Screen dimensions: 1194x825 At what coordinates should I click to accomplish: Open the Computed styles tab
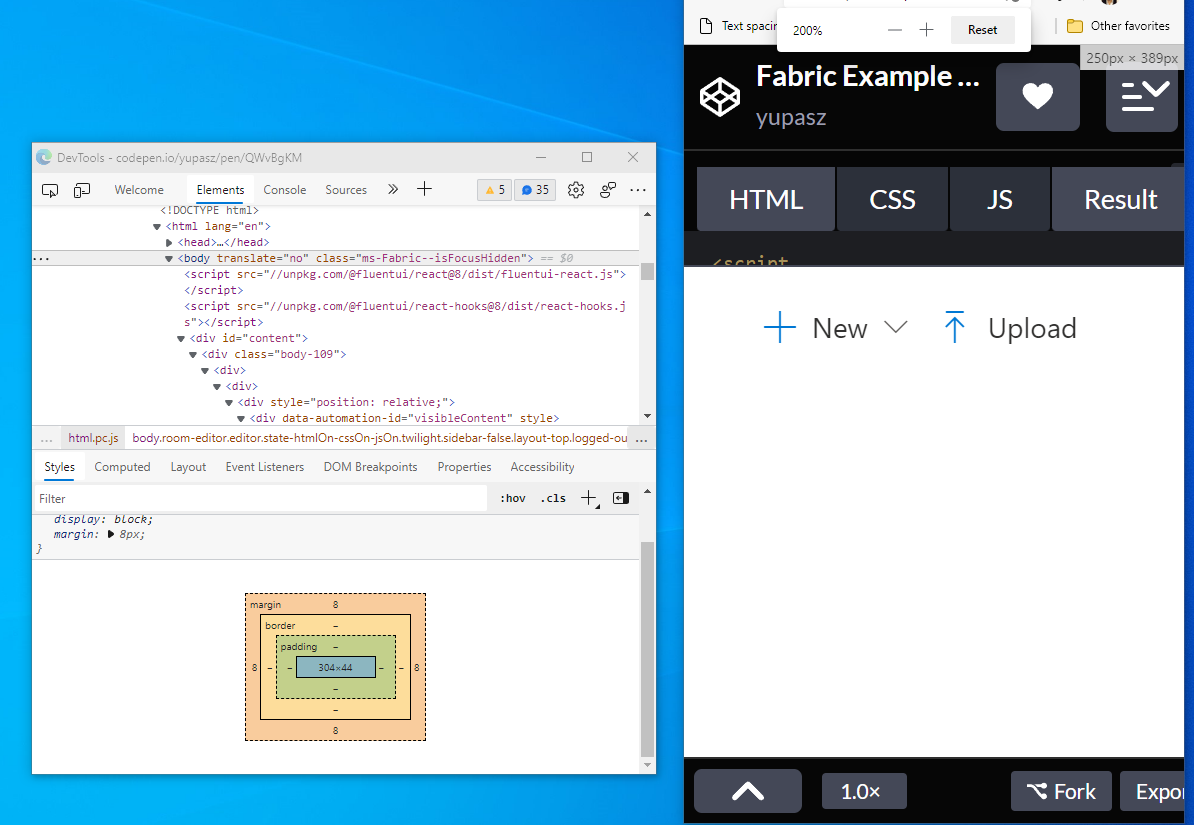click(x=122, y=466)
